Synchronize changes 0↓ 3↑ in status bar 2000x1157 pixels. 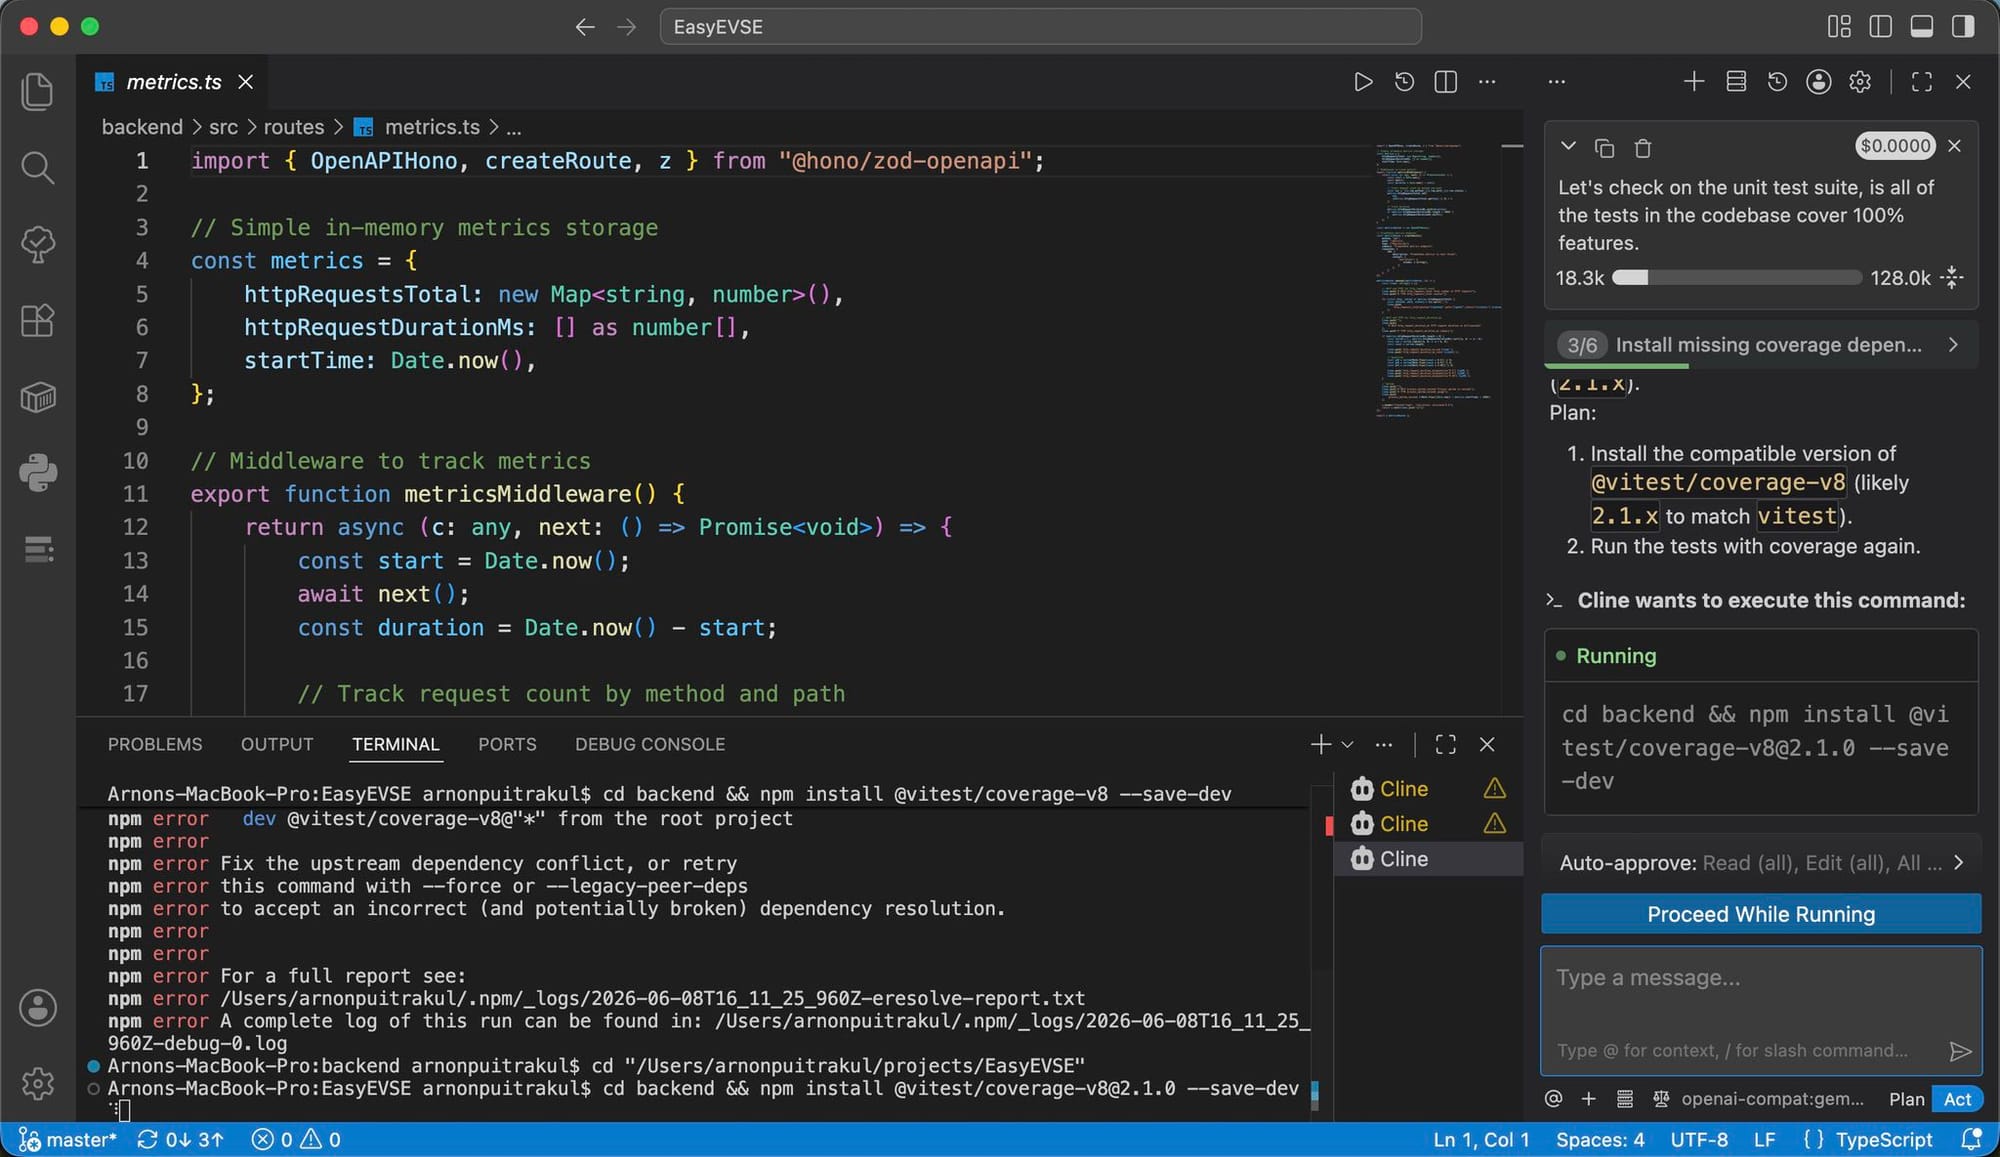tap(181, 1140)
